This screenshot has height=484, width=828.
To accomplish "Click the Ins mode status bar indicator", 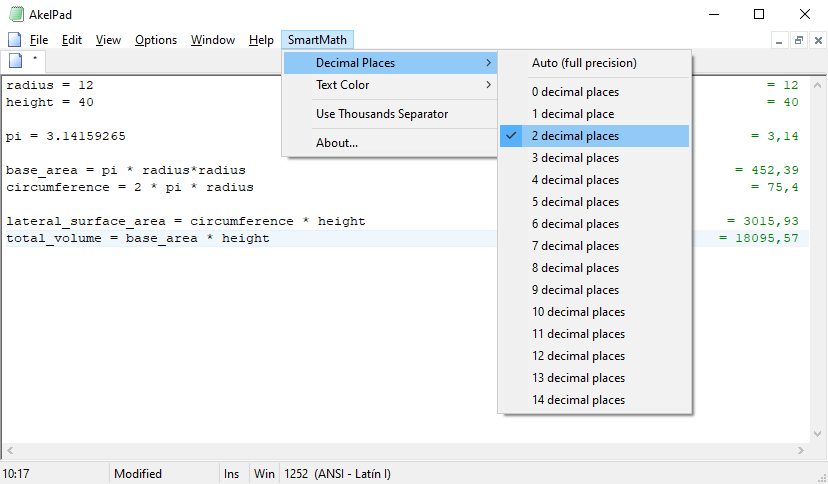I will [232, 474].
